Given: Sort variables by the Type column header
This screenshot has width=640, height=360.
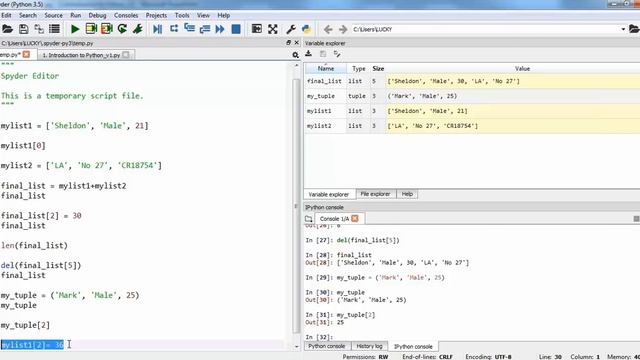Looking at the screenshot, I should point(358,69).
